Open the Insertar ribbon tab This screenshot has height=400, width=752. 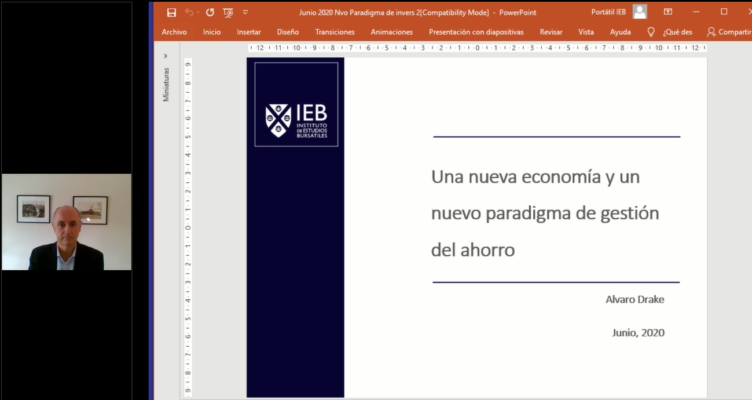248,32
